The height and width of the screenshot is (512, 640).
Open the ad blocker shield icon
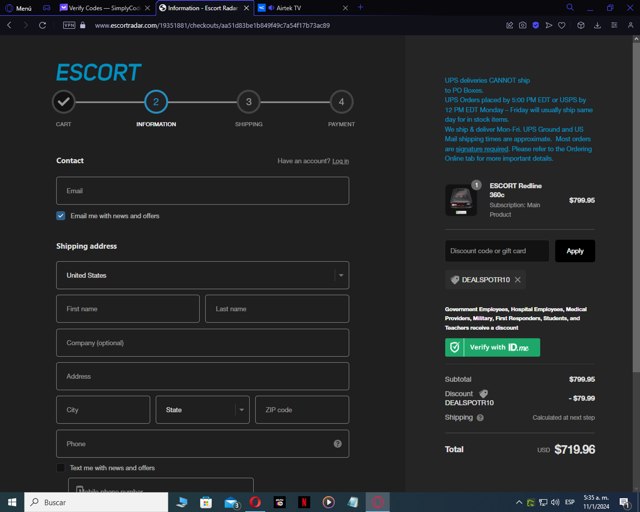[x=536, y=25]
